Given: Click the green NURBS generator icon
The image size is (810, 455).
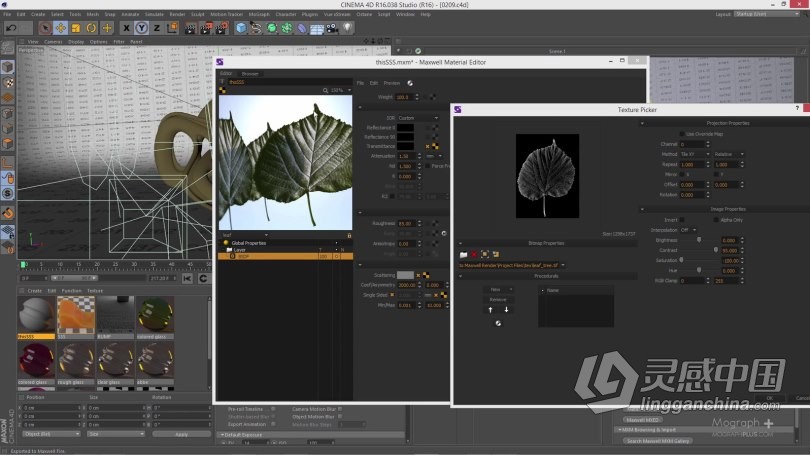Looking at the screenshot, I should pos(271,28).
